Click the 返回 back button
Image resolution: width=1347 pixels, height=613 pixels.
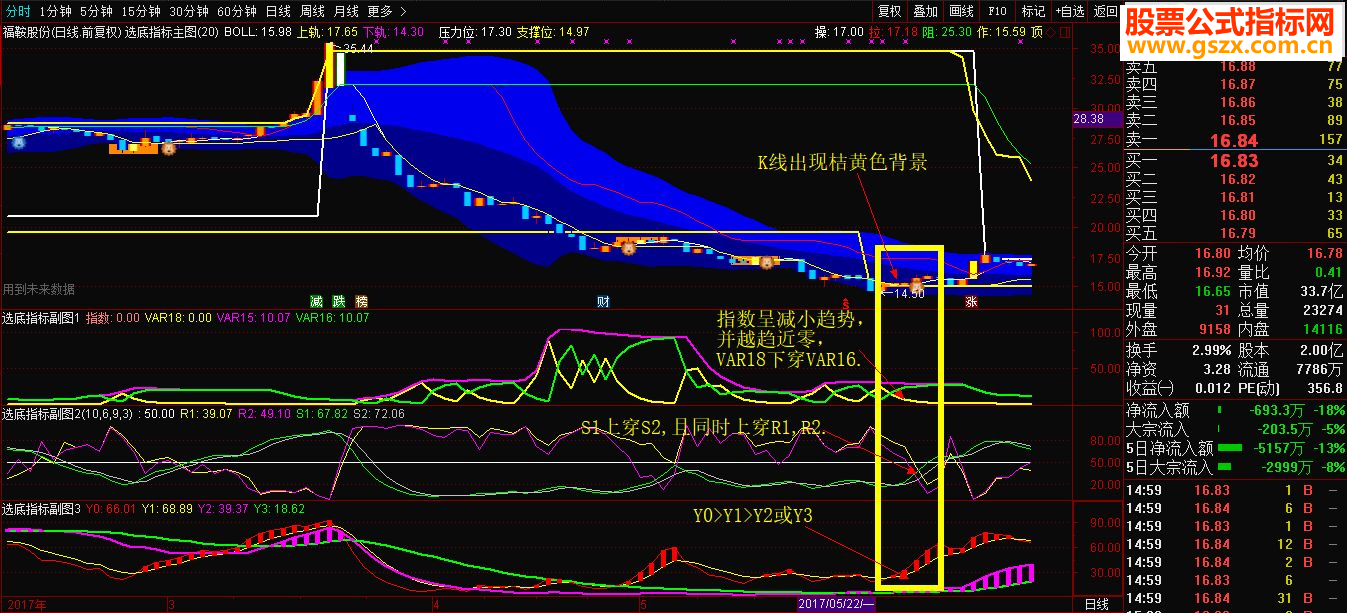pos(1105,11)
